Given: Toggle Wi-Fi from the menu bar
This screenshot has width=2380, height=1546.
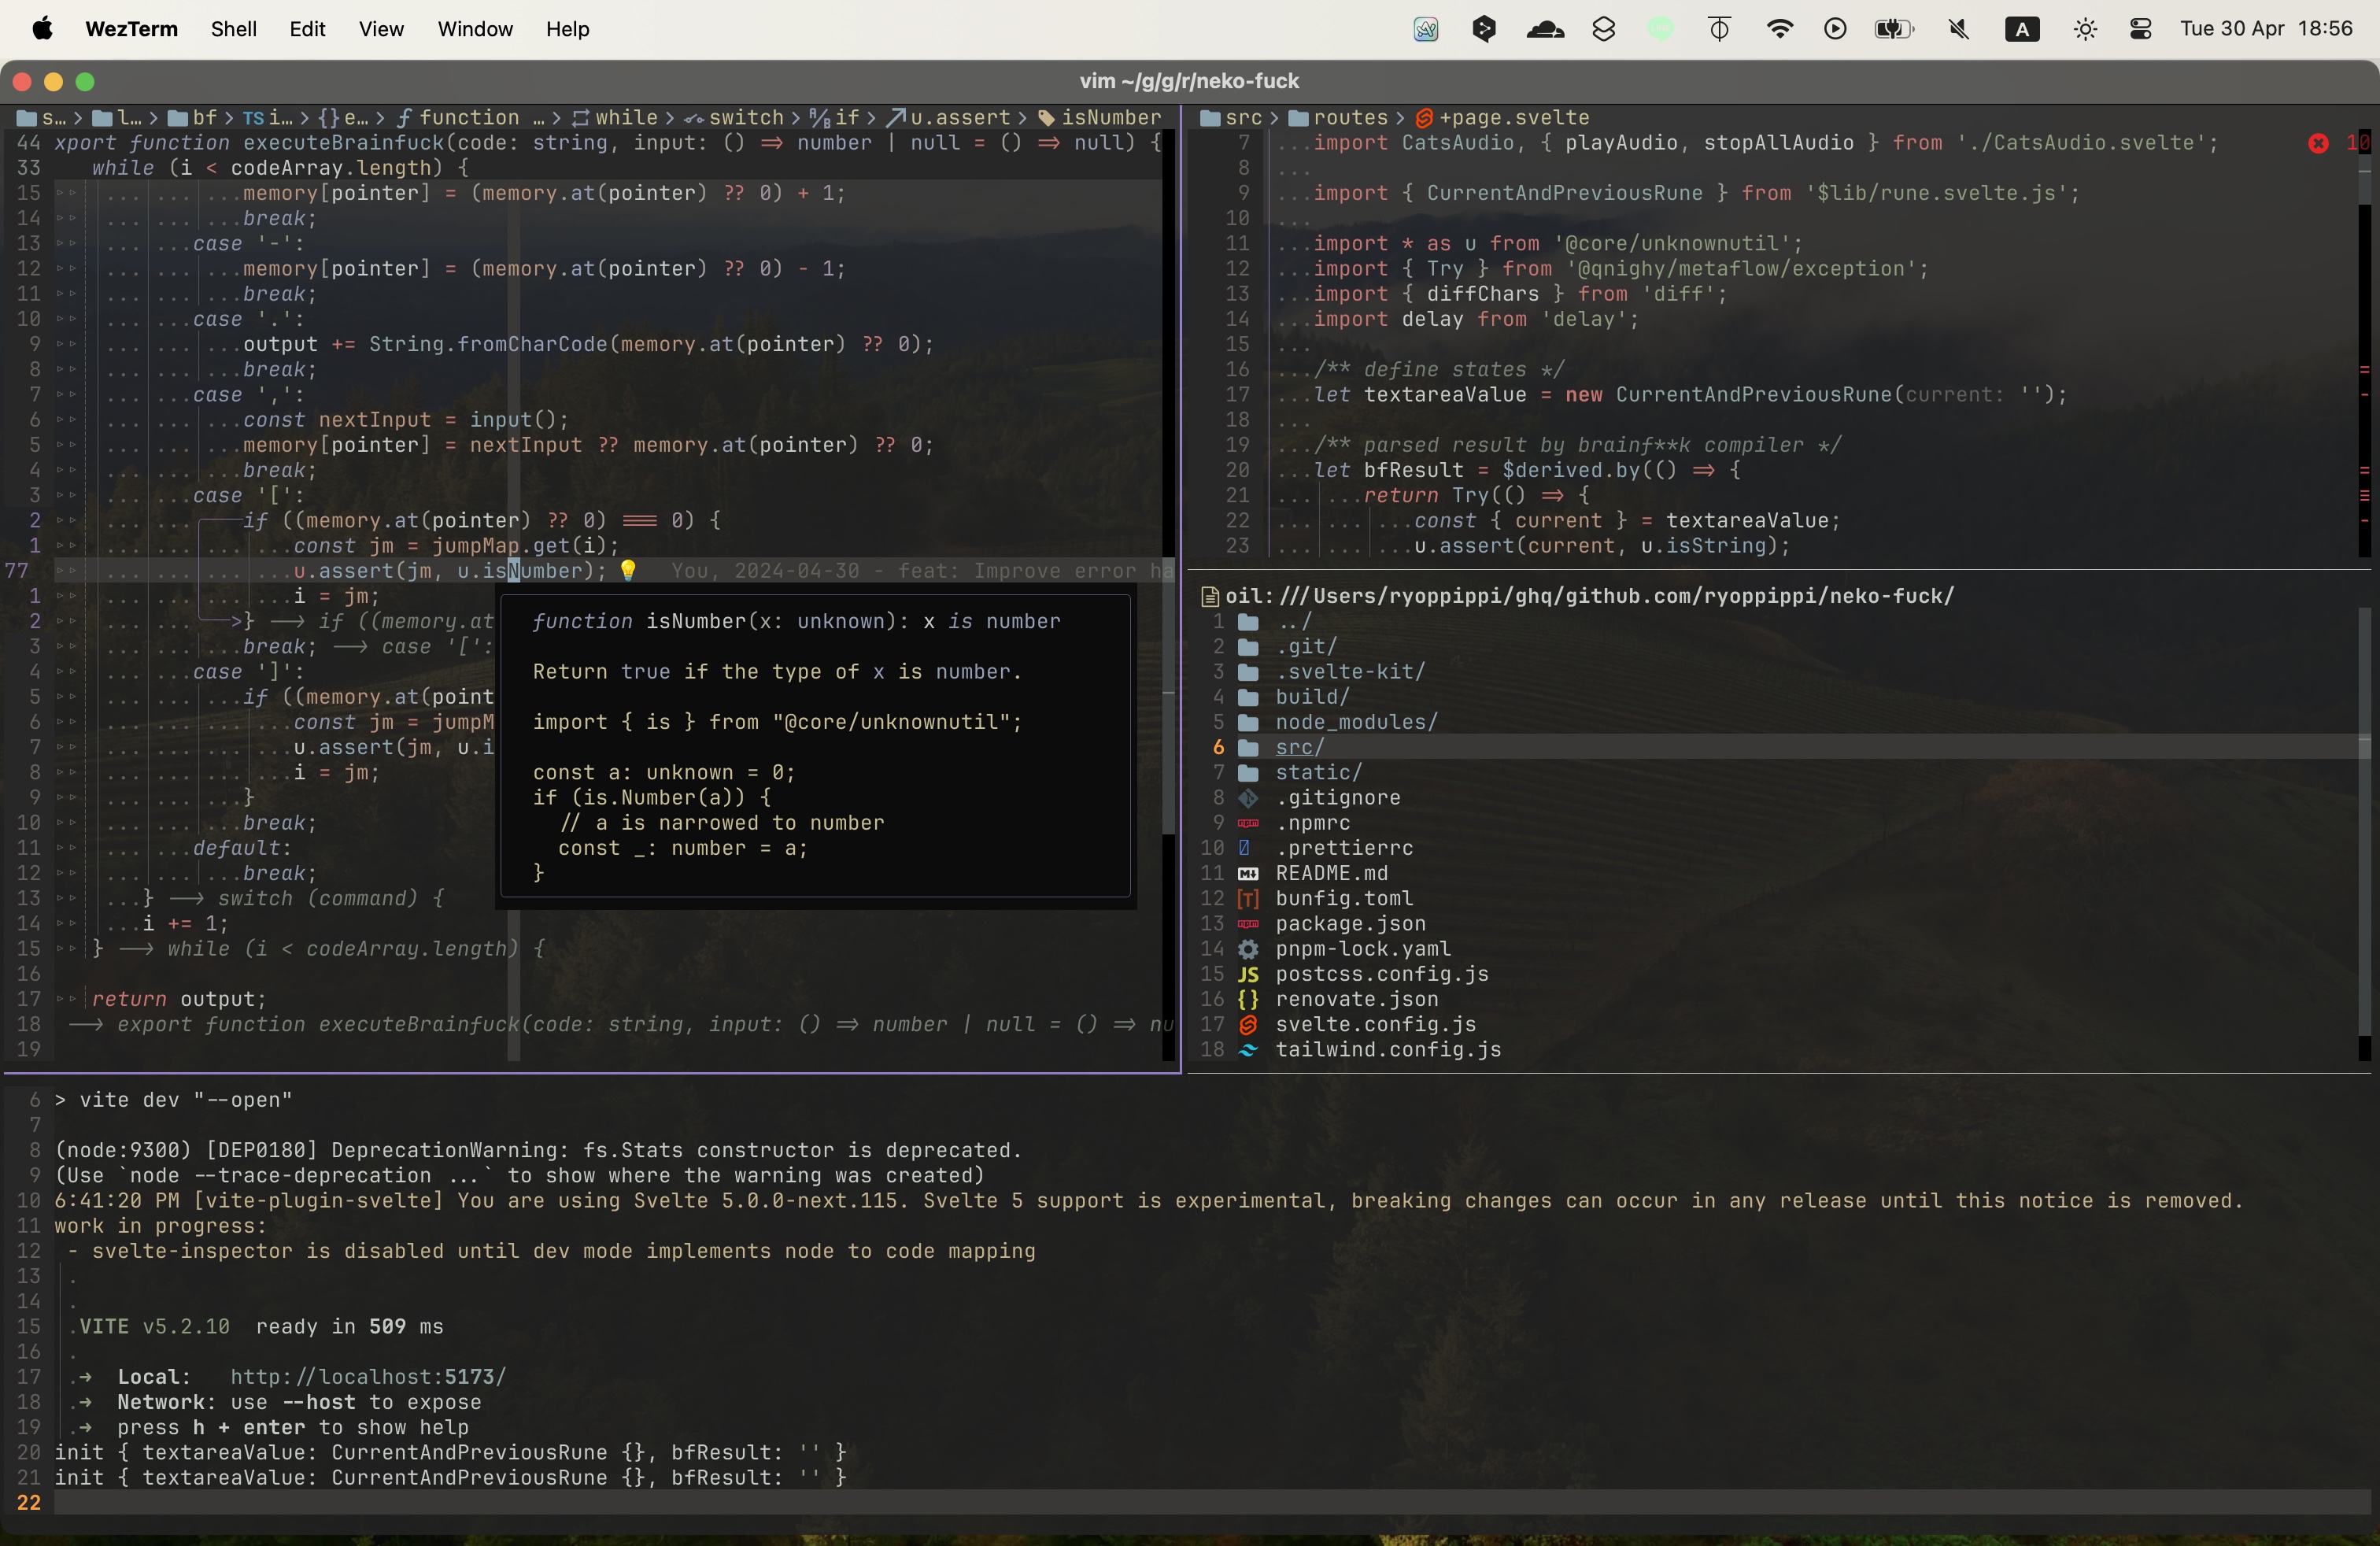Looking at the screenshot, I should 1780,29.
